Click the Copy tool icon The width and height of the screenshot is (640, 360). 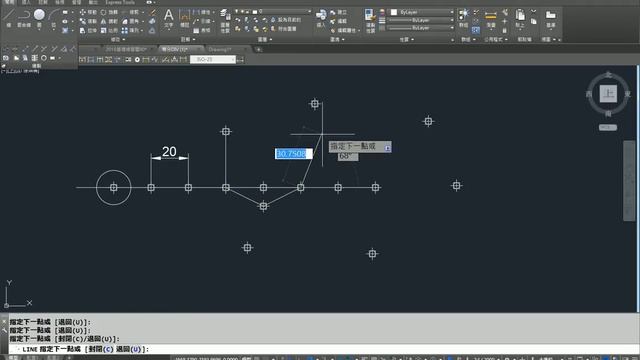click(83, 21)
